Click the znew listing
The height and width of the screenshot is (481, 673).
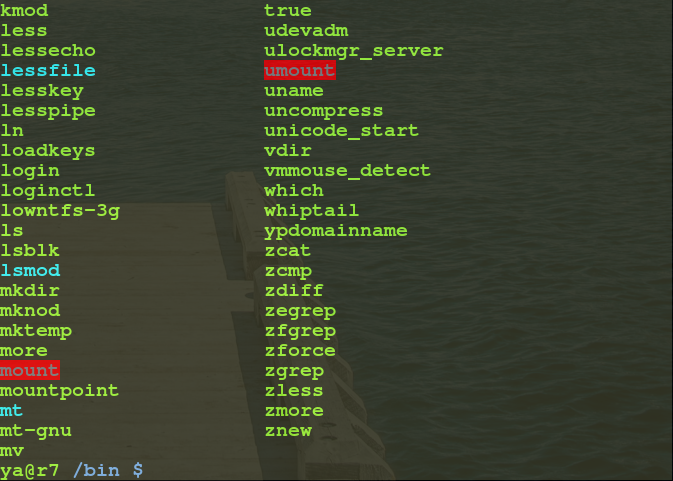coord(287,431)
